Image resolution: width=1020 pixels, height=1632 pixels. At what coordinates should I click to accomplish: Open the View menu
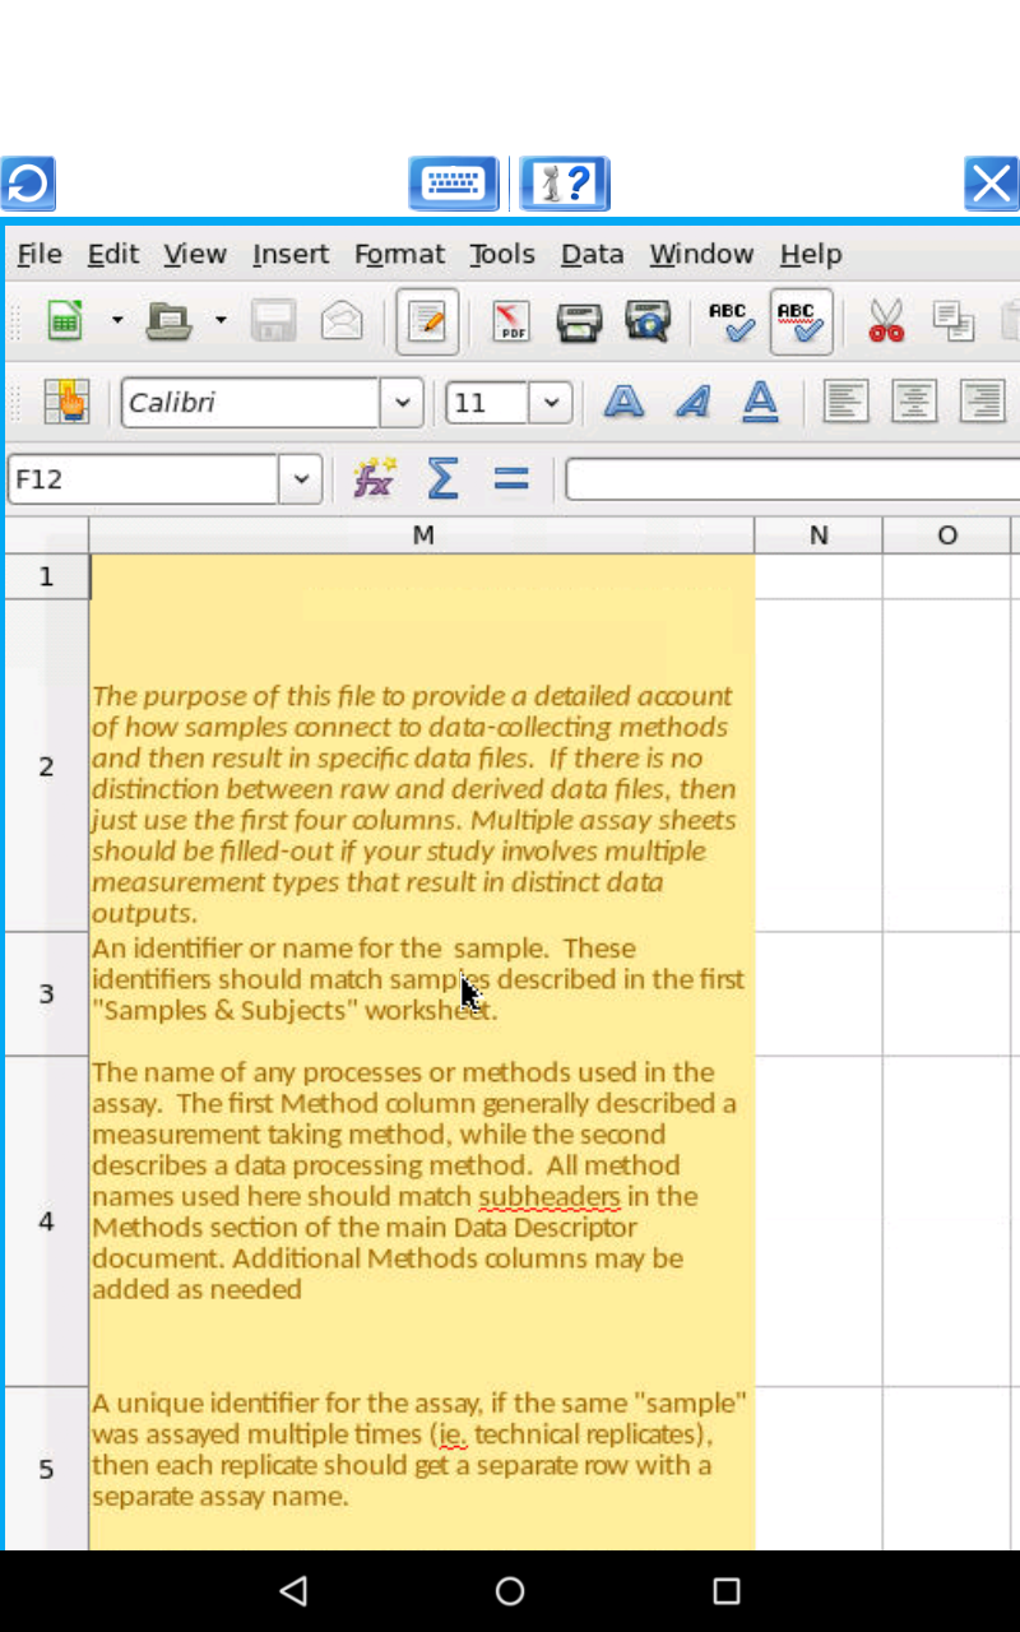pyautogui.click(x=195, y=254)
